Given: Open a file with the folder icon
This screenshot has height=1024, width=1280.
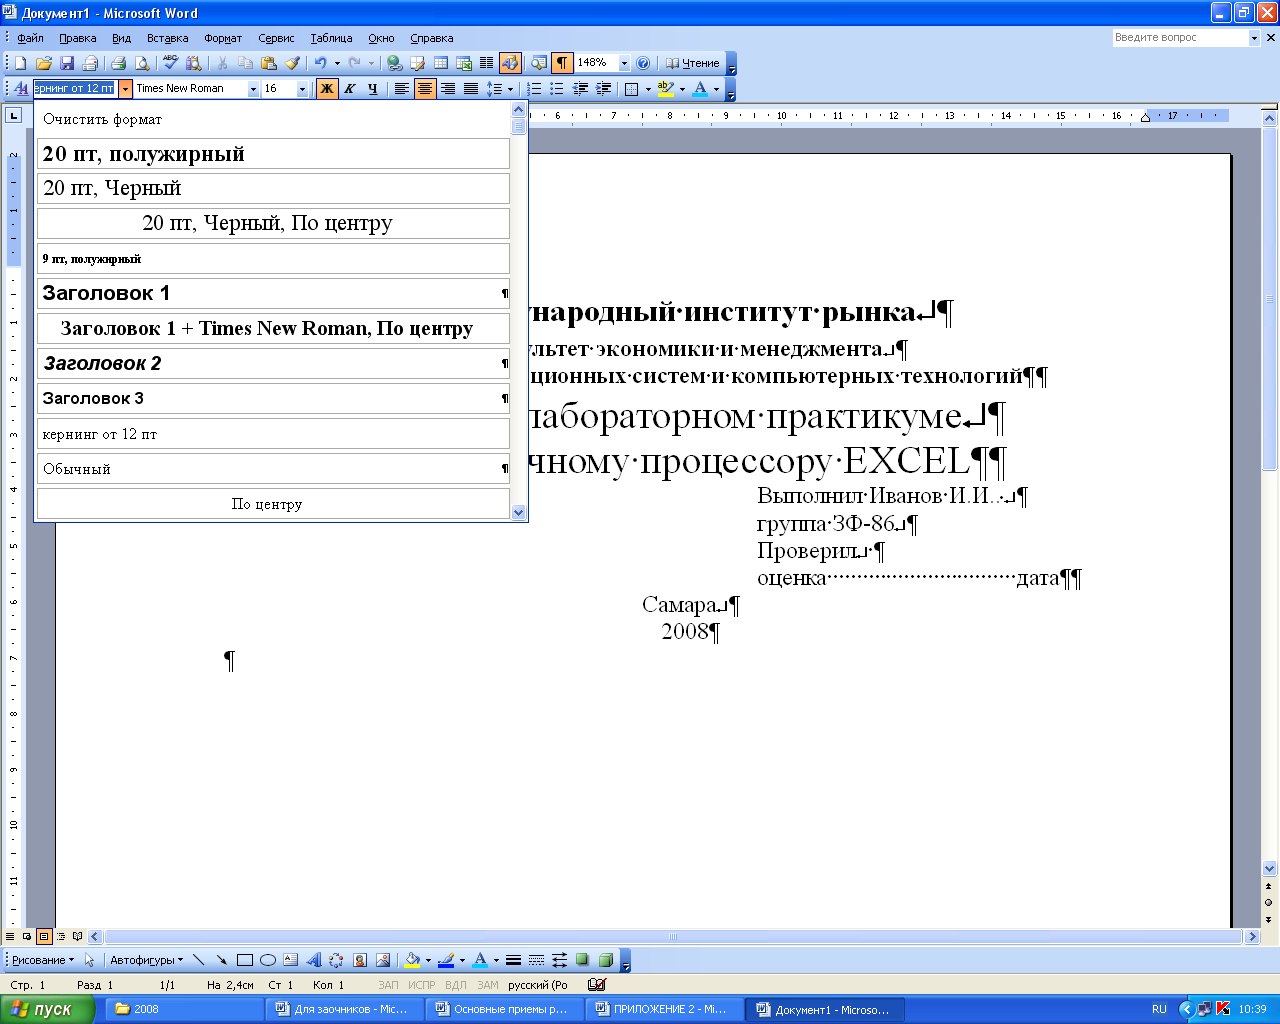Looking at the screenshot, I should pos(43,63).
